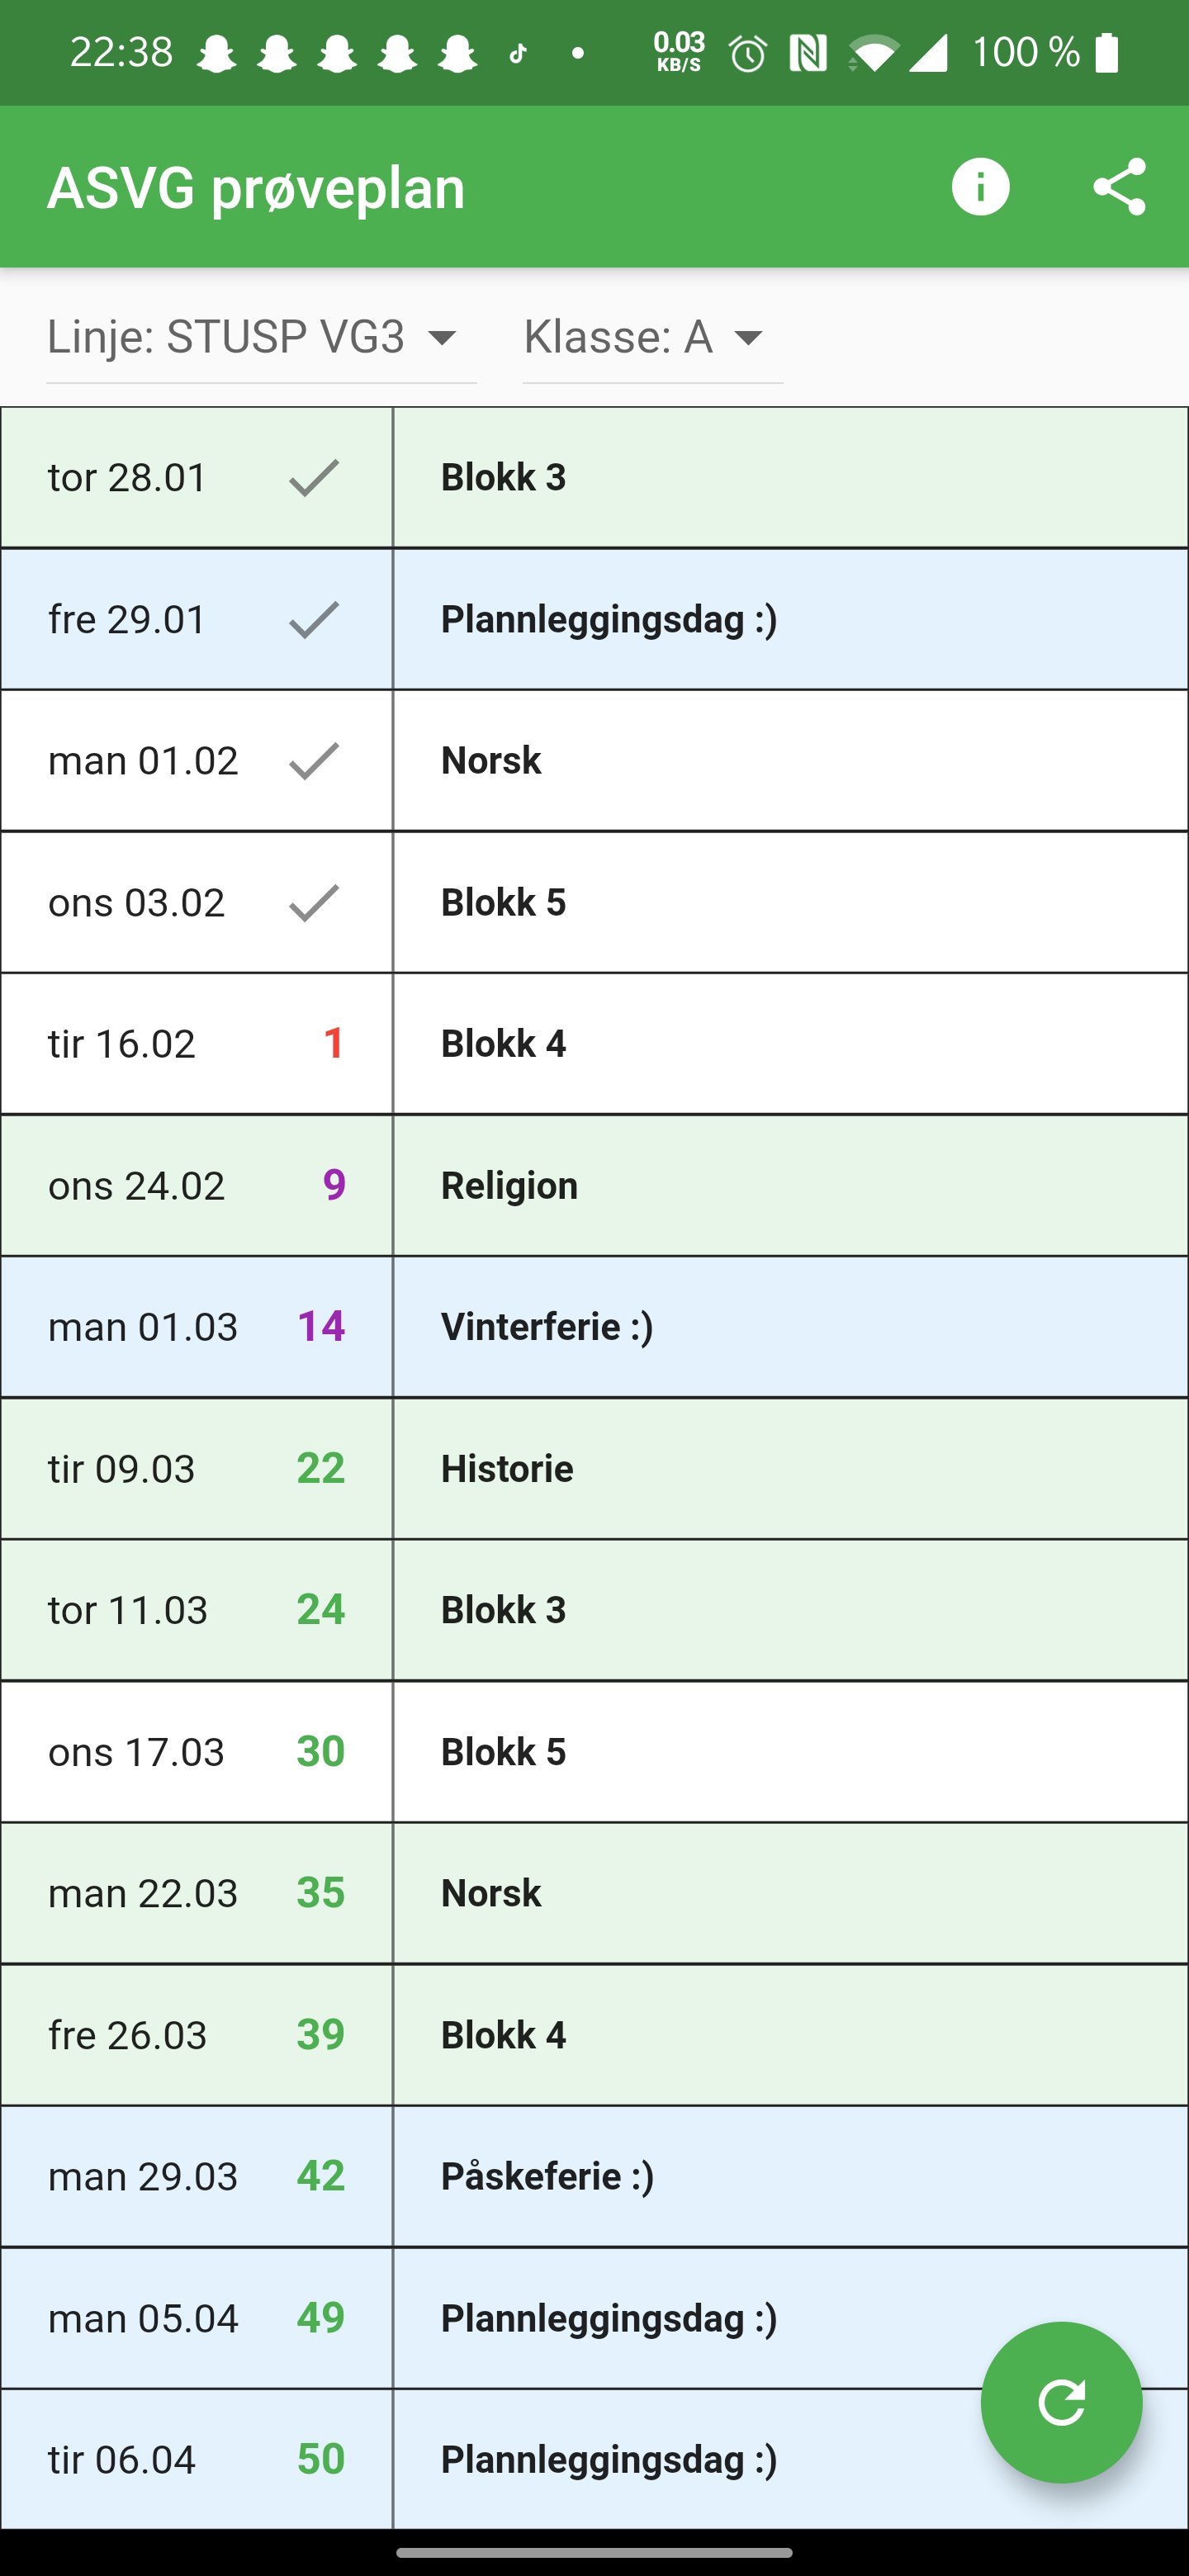Toggle the checkmark beside Norsk on man 01.02
The height and width of the screenshot is (2576, 1189).
[x=312, y=760]
